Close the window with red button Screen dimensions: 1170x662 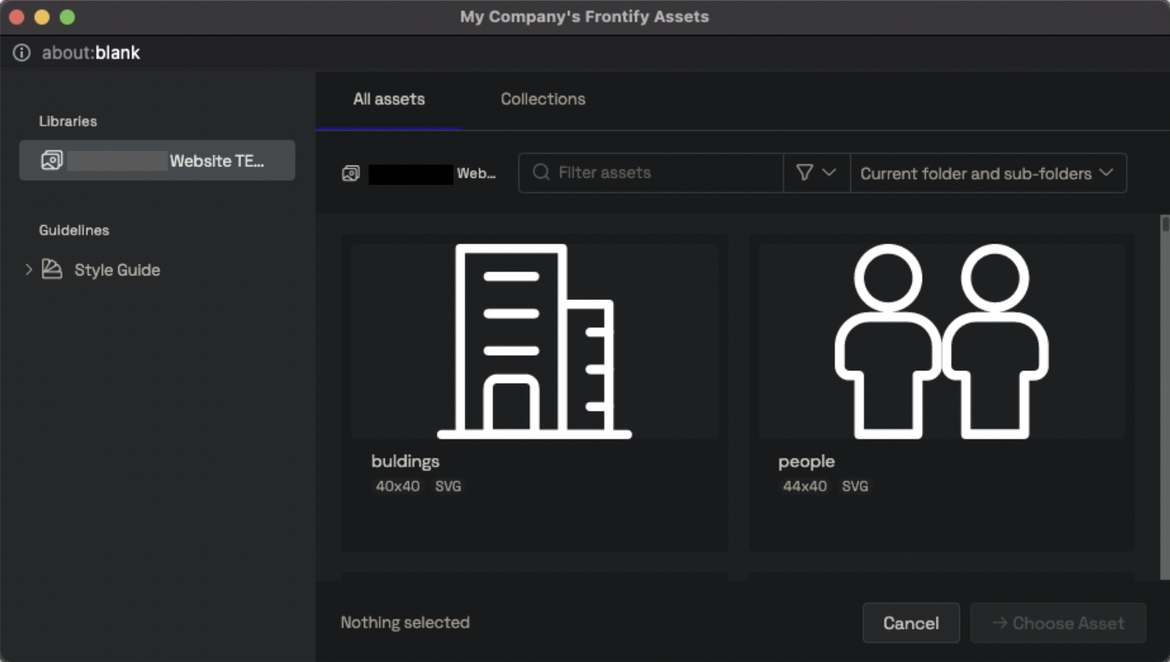(x=16, y=16)
